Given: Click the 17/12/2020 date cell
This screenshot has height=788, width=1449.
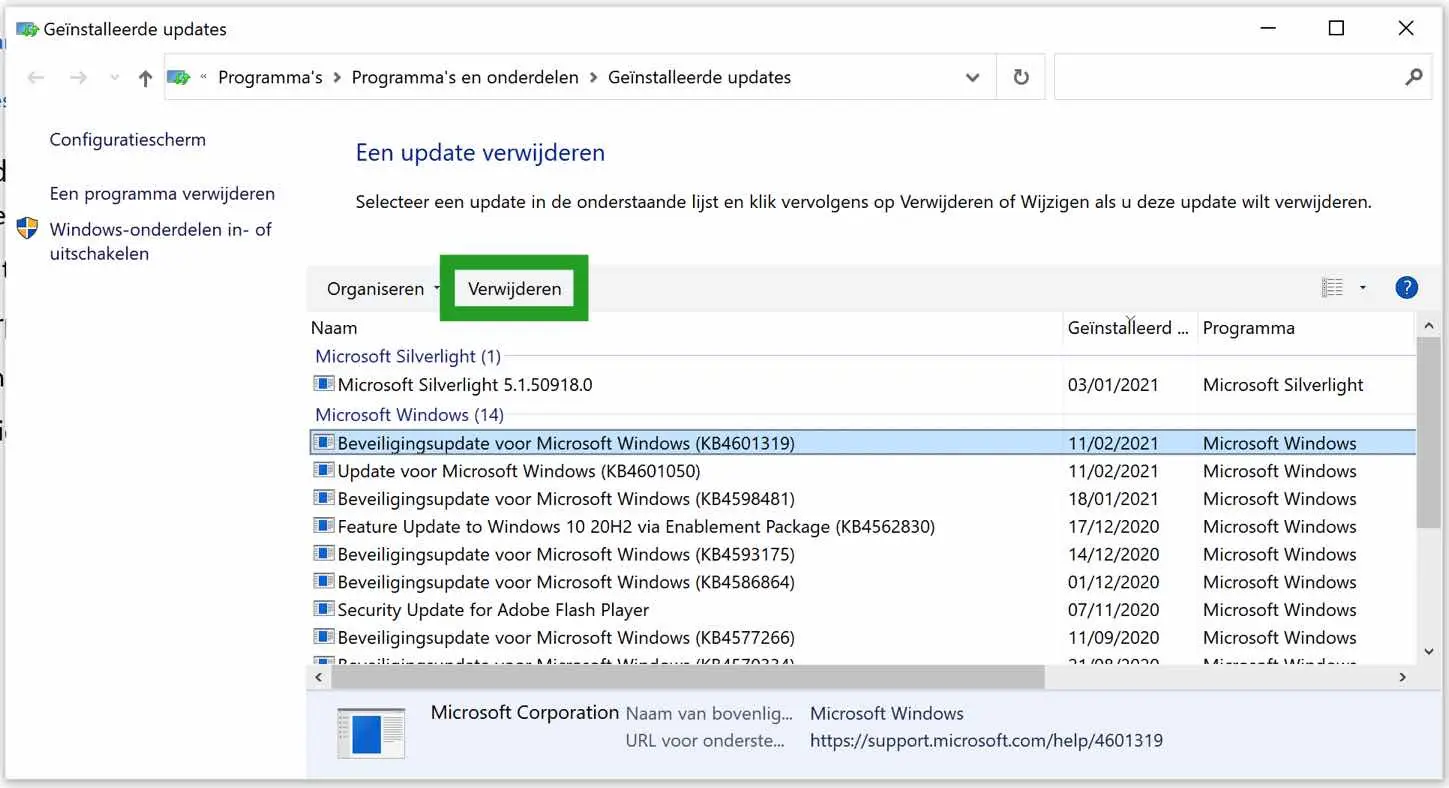Looking at the screenshot, I should [1113, 527].
